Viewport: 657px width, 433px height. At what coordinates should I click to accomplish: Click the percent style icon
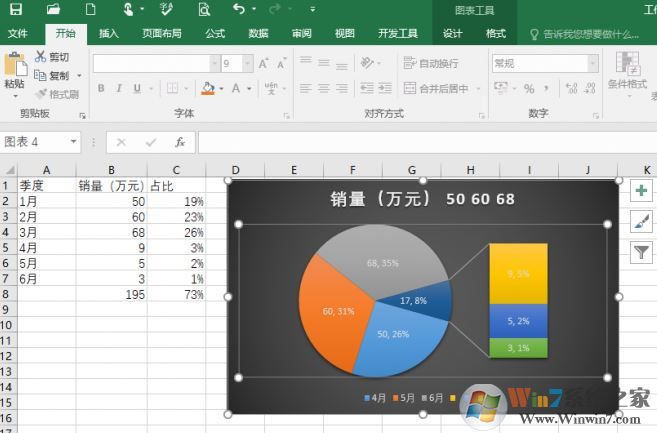tap(529, 88)
